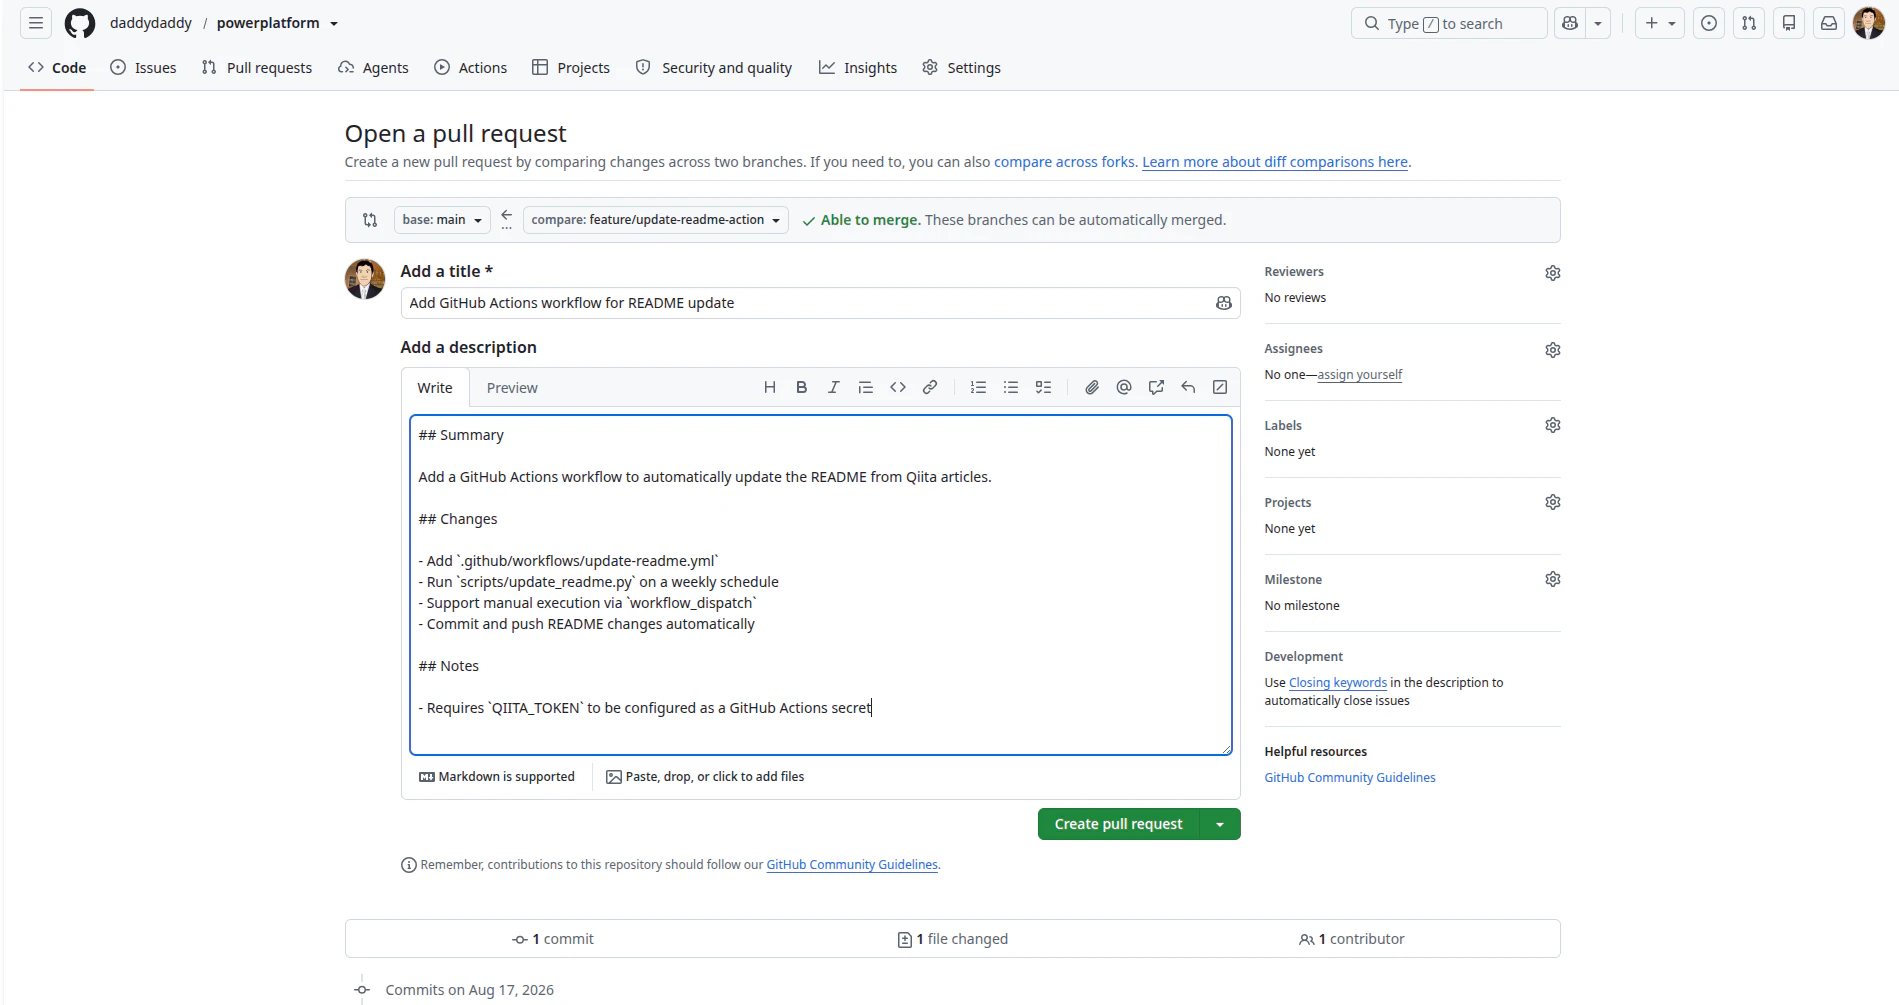
Task: Insert a task list
Action: click(1043, 387)
